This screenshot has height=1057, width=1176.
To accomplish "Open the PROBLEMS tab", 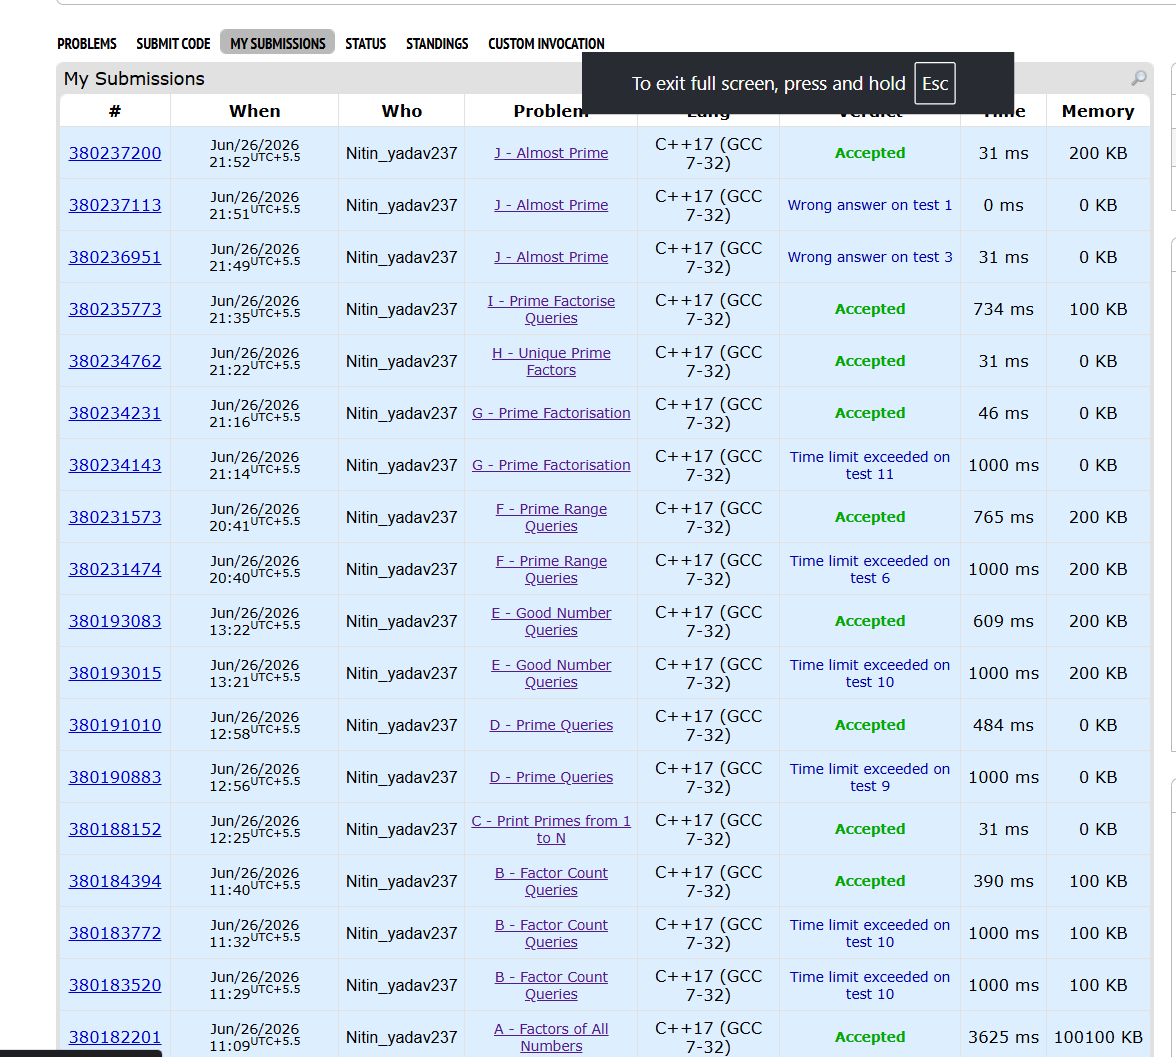I will pyautogui.click(x=87, y=44).
